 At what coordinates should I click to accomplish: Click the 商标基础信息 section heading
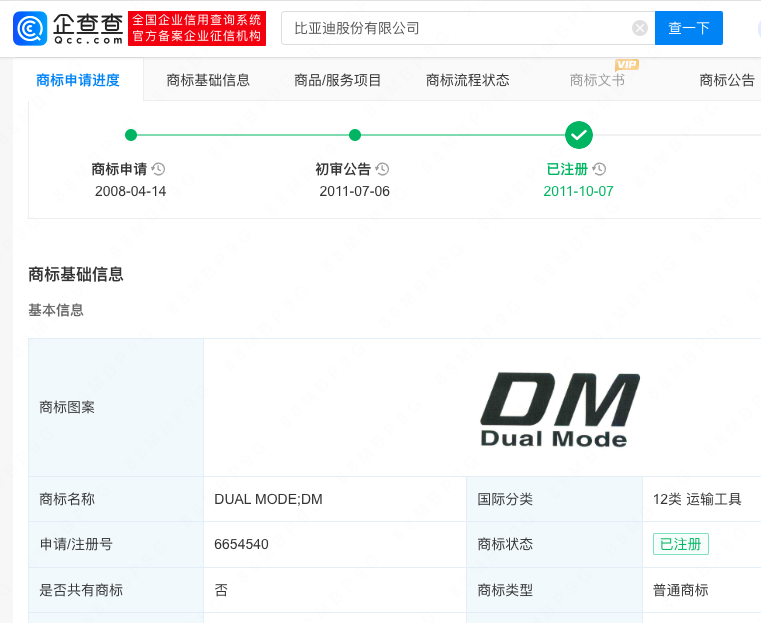[76, 275]
